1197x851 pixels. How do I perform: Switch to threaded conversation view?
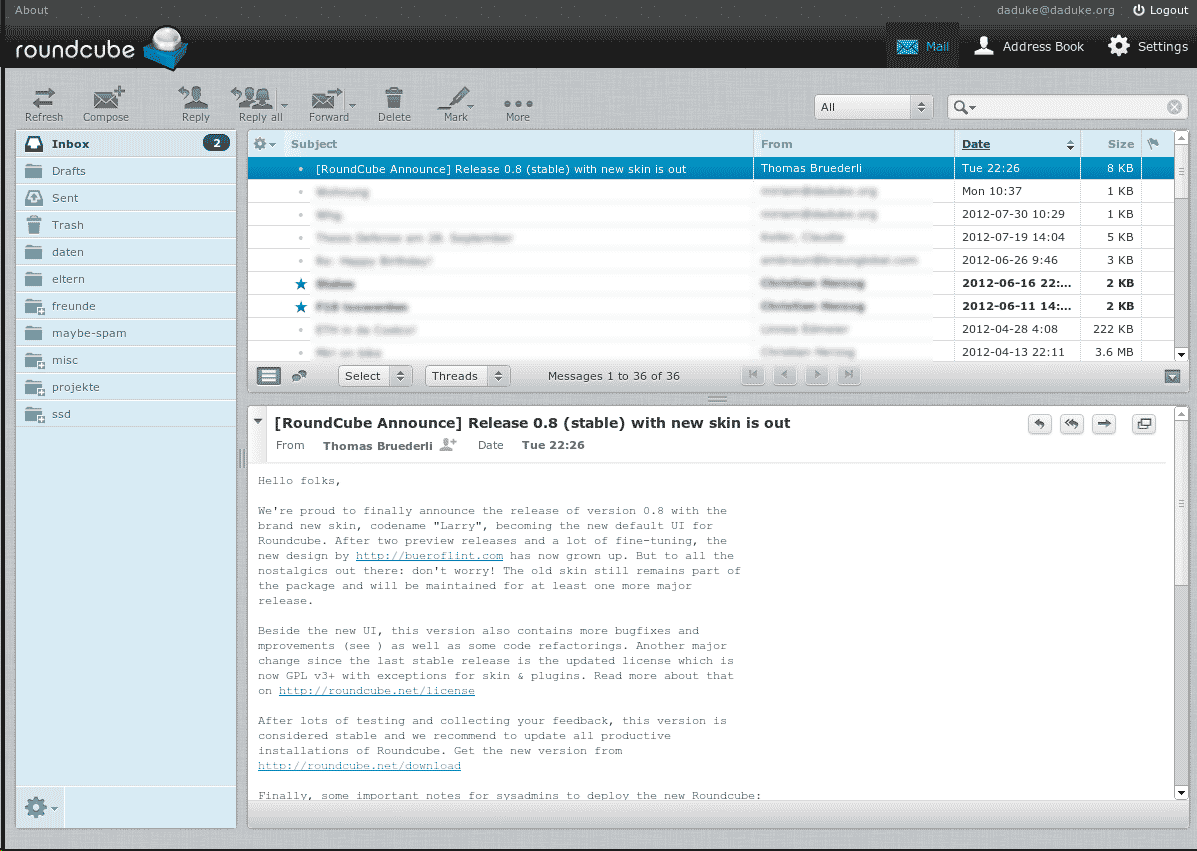[x=299, y=376]
